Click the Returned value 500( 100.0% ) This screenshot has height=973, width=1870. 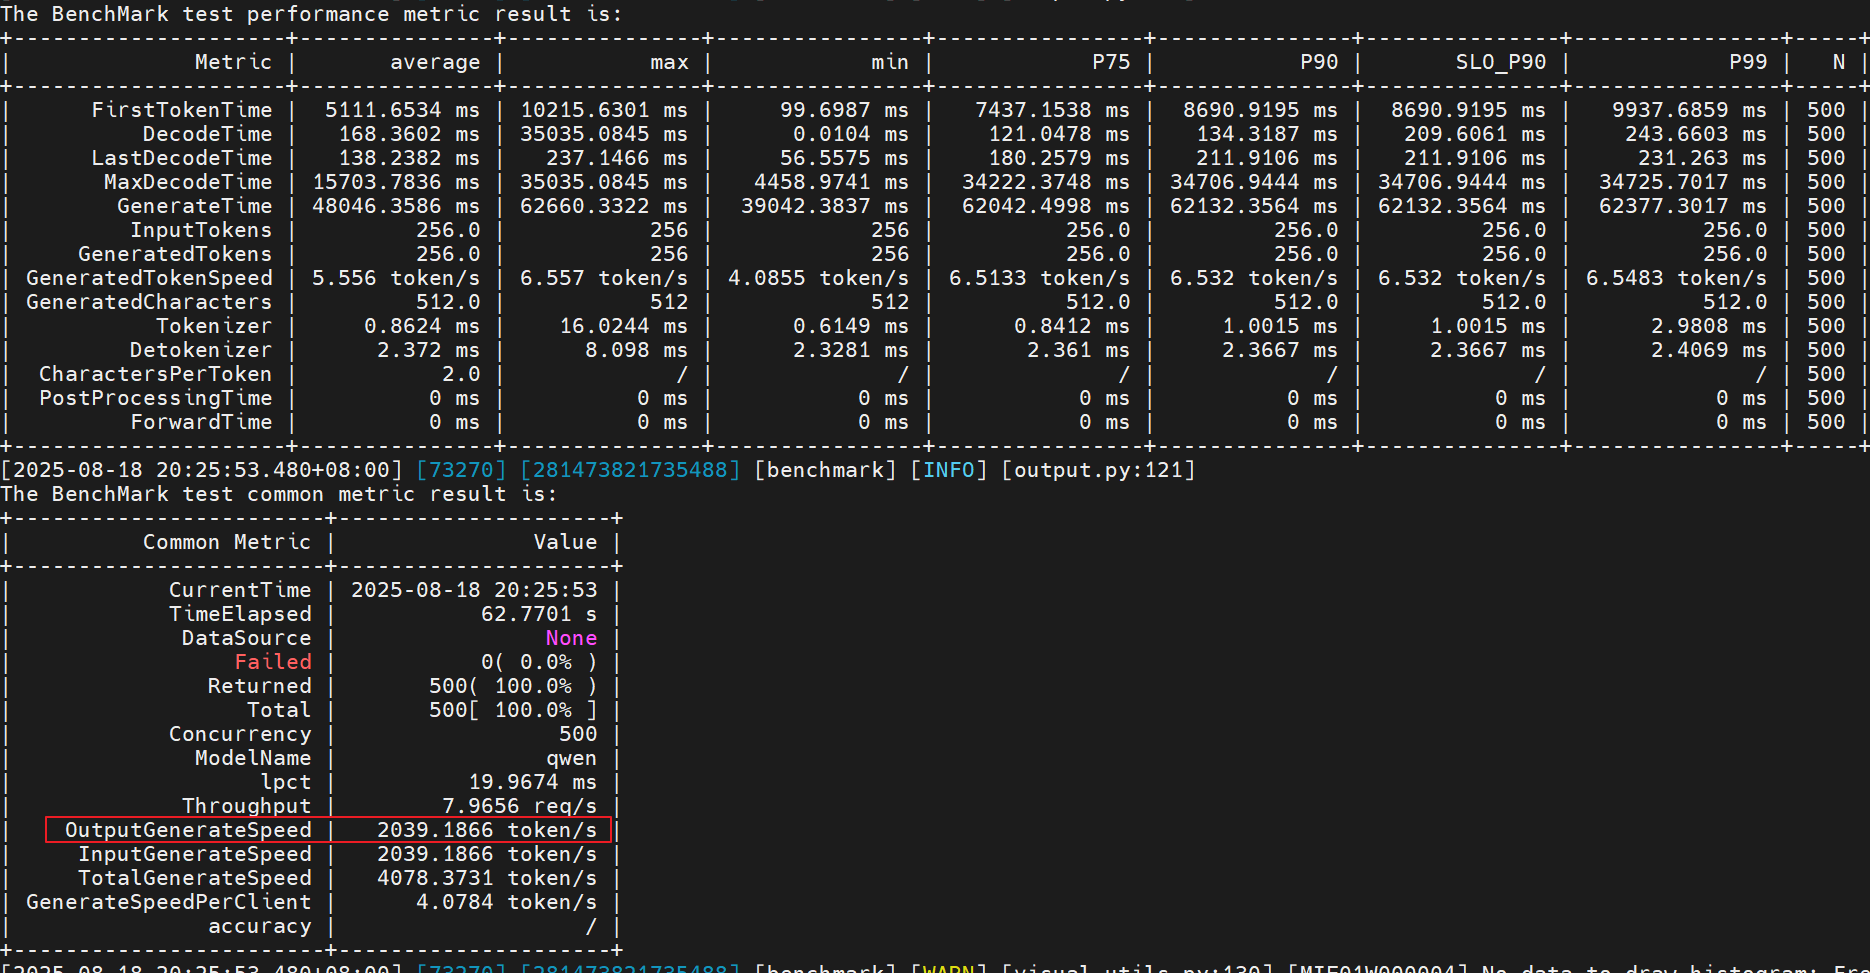coord(513,686)
